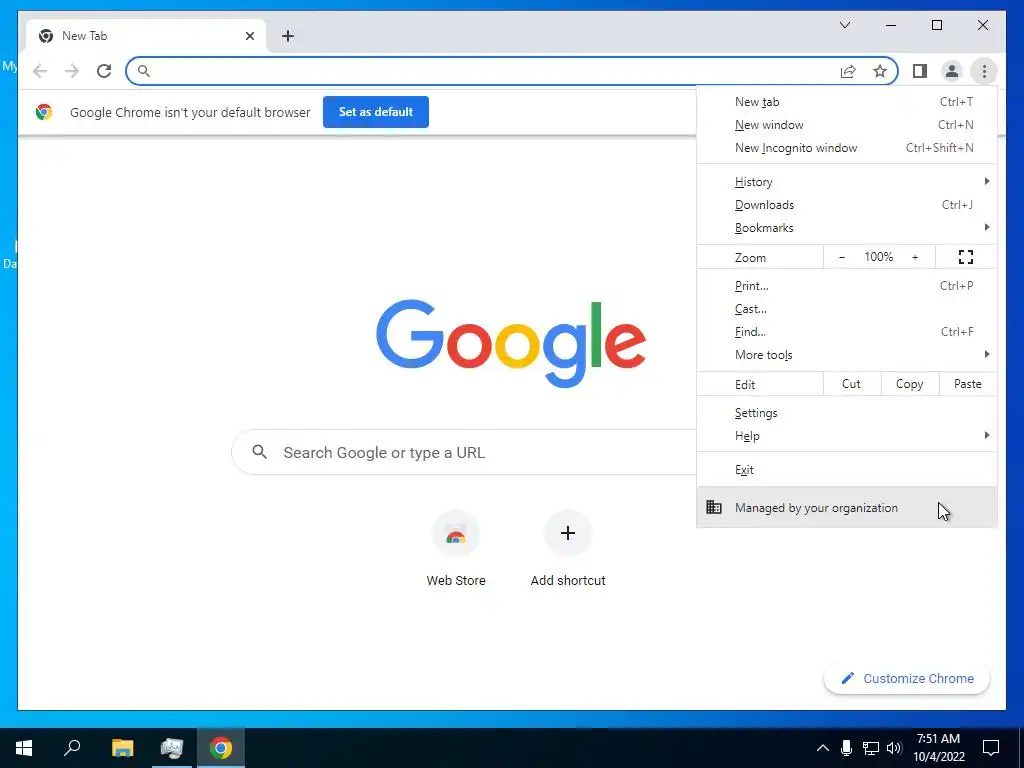This screenshot has height=768, width=1024.
Task: Open the notification center icon
Action: click(991, 748)
